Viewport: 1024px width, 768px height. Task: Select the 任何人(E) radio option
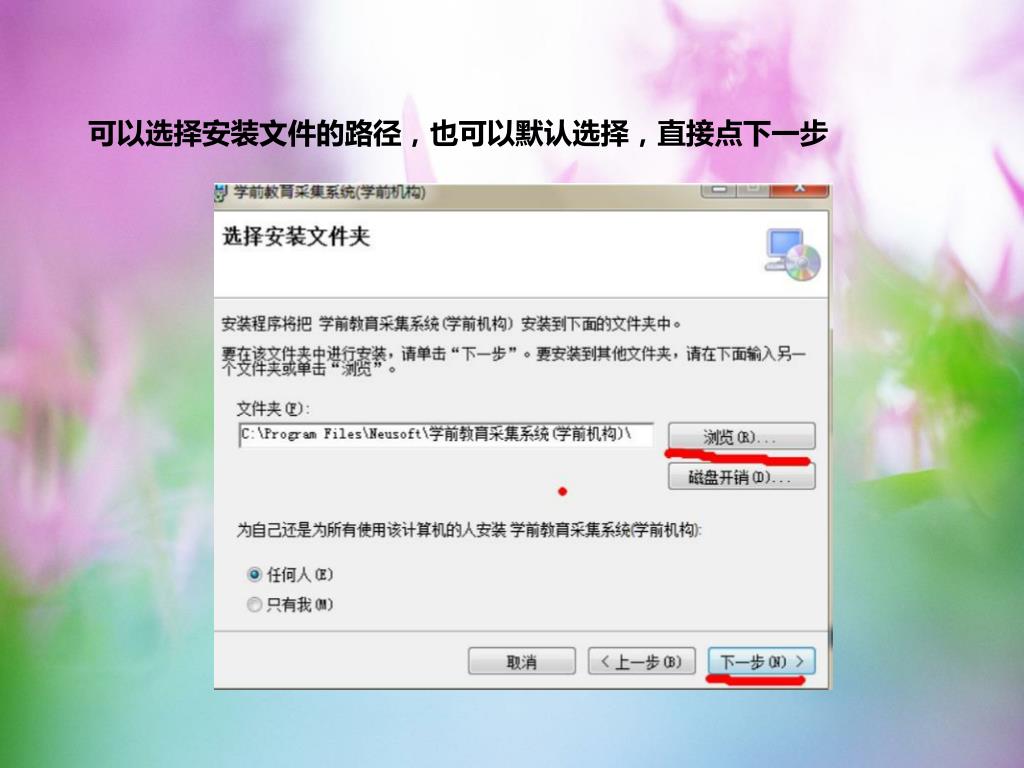(254, 575)
